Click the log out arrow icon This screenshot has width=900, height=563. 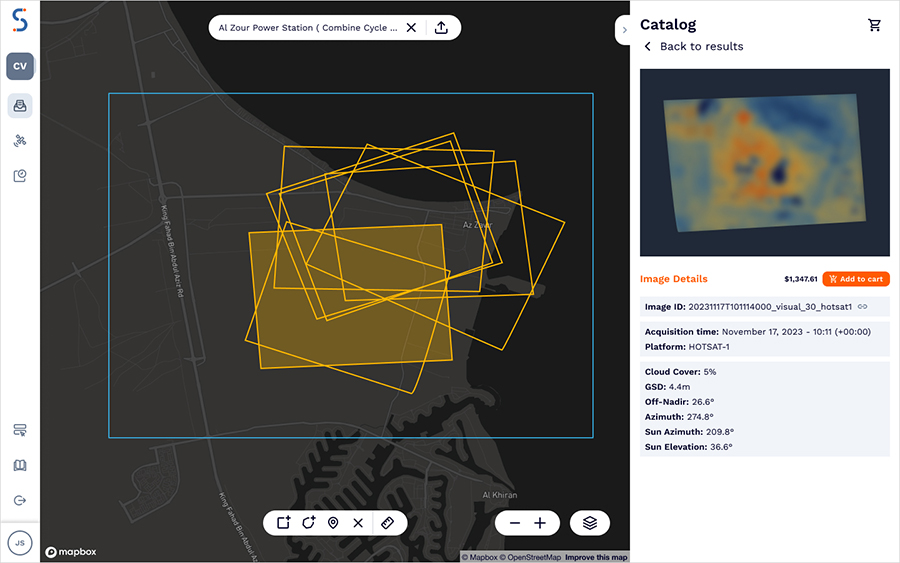pyautogui.click(x=20, y=500)
